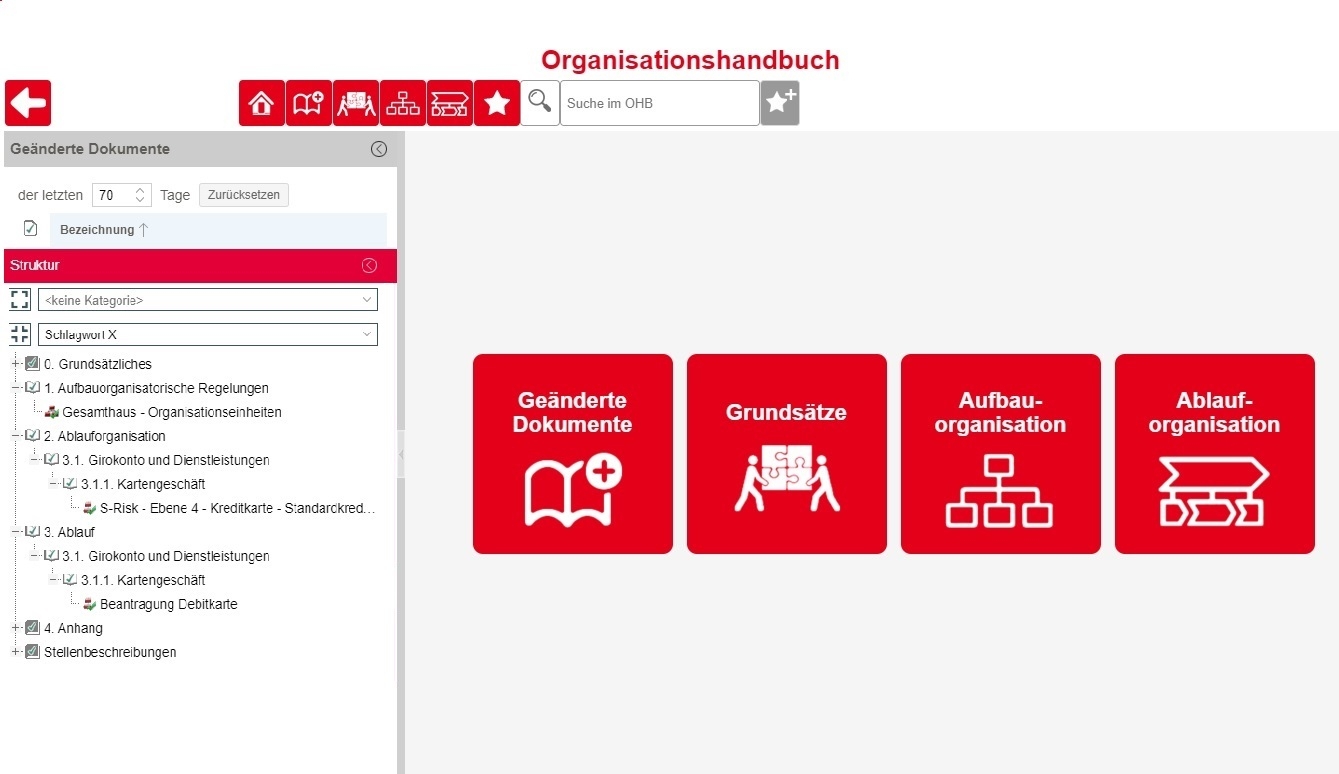The height and width of the screenshot is (774, 1339).
Task: Click the folder icon of 0. Grundsätzliches
Action: point(32,364)
